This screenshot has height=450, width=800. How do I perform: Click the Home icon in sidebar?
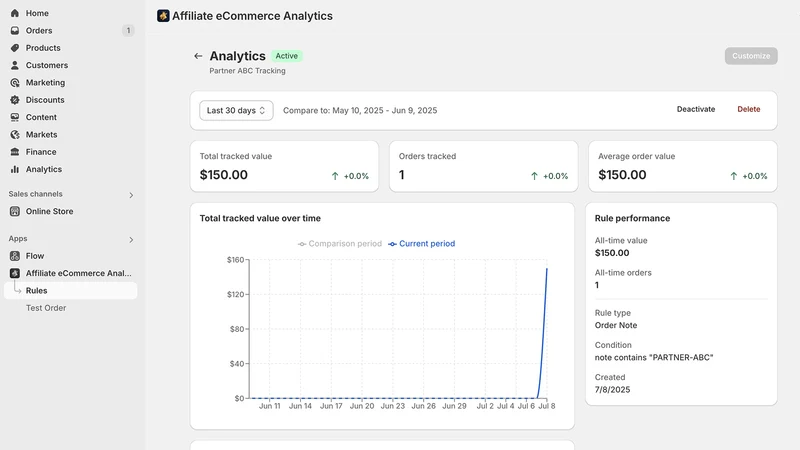pos(15,13)
